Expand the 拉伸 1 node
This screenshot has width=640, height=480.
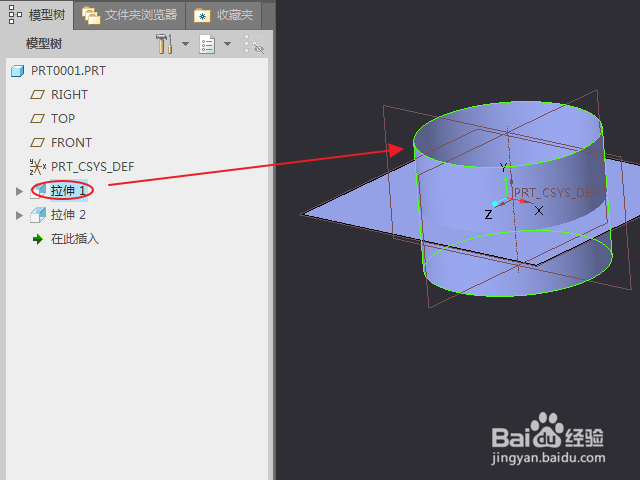coord(19,191)
